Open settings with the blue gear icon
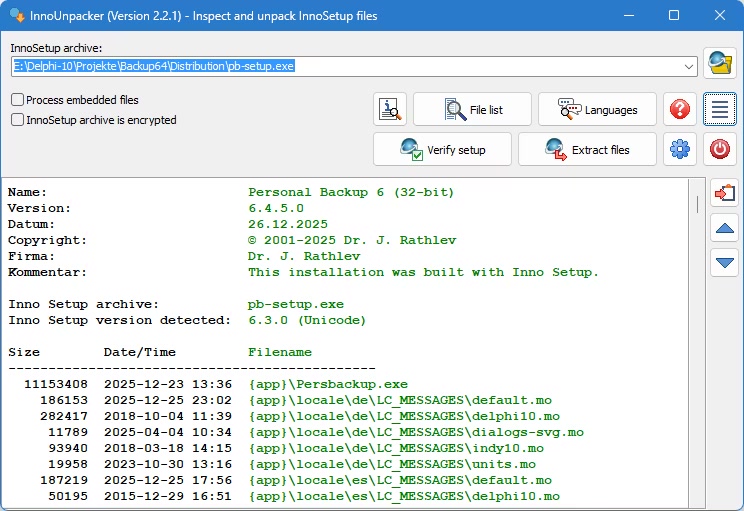This screenshot has width=744, height=511. point(681,149)
